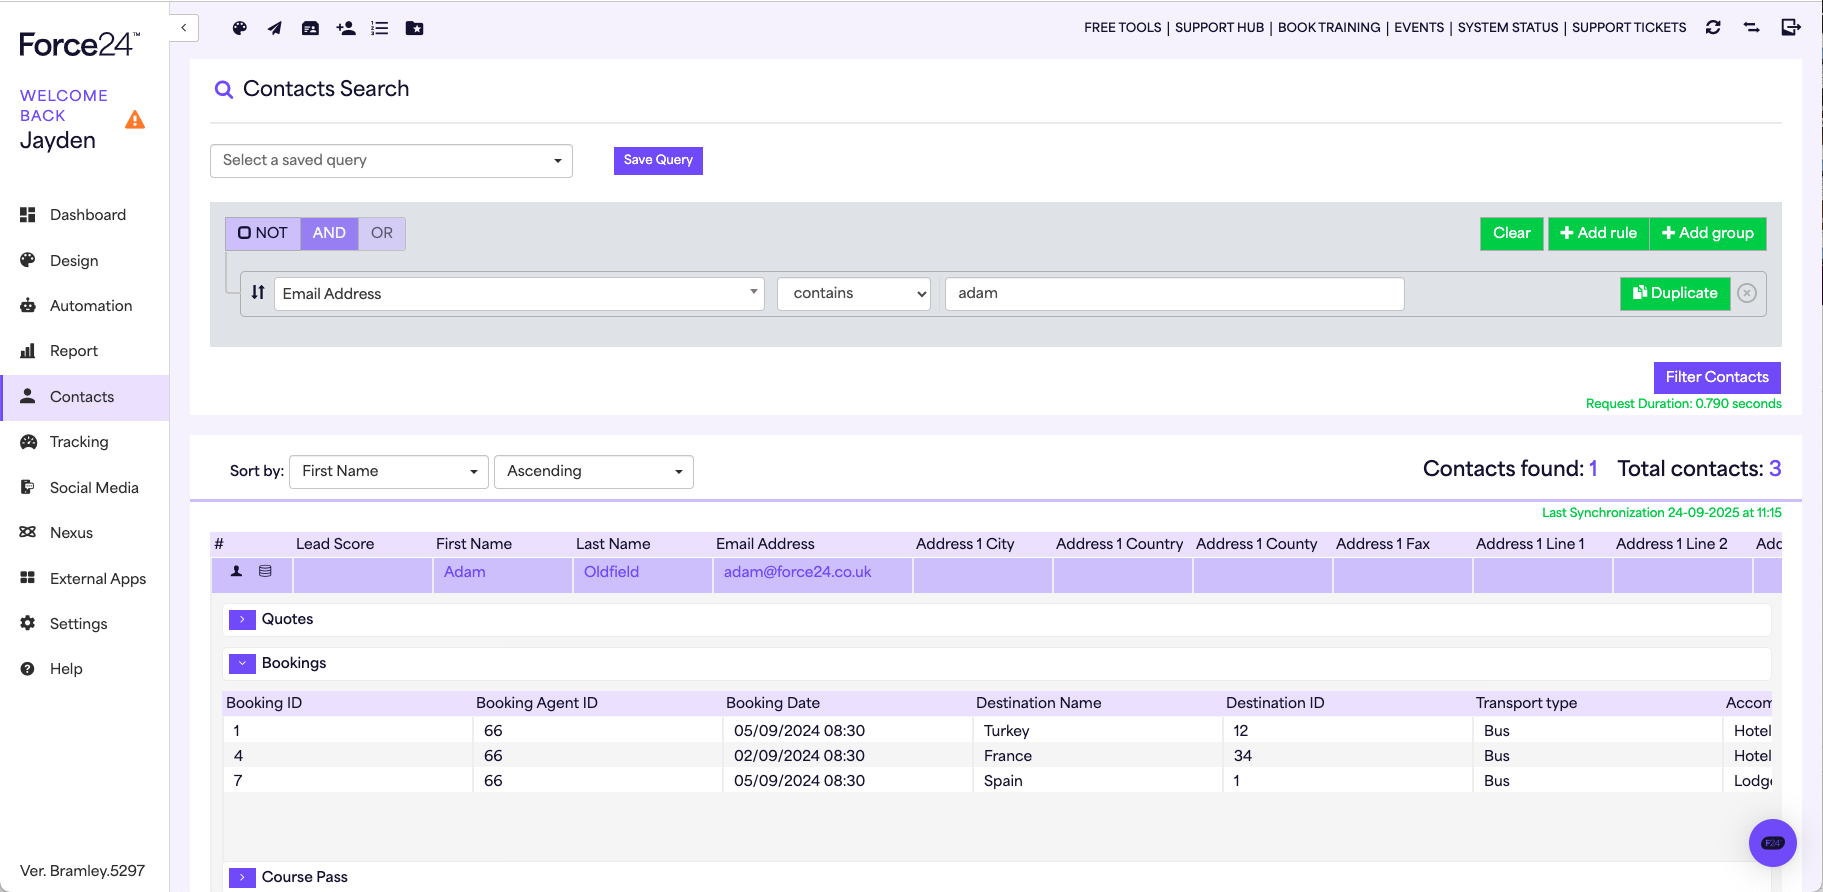Click the rule value field containing adam
Screen dimensions: 1823x892
click(x=1174, y=293)
